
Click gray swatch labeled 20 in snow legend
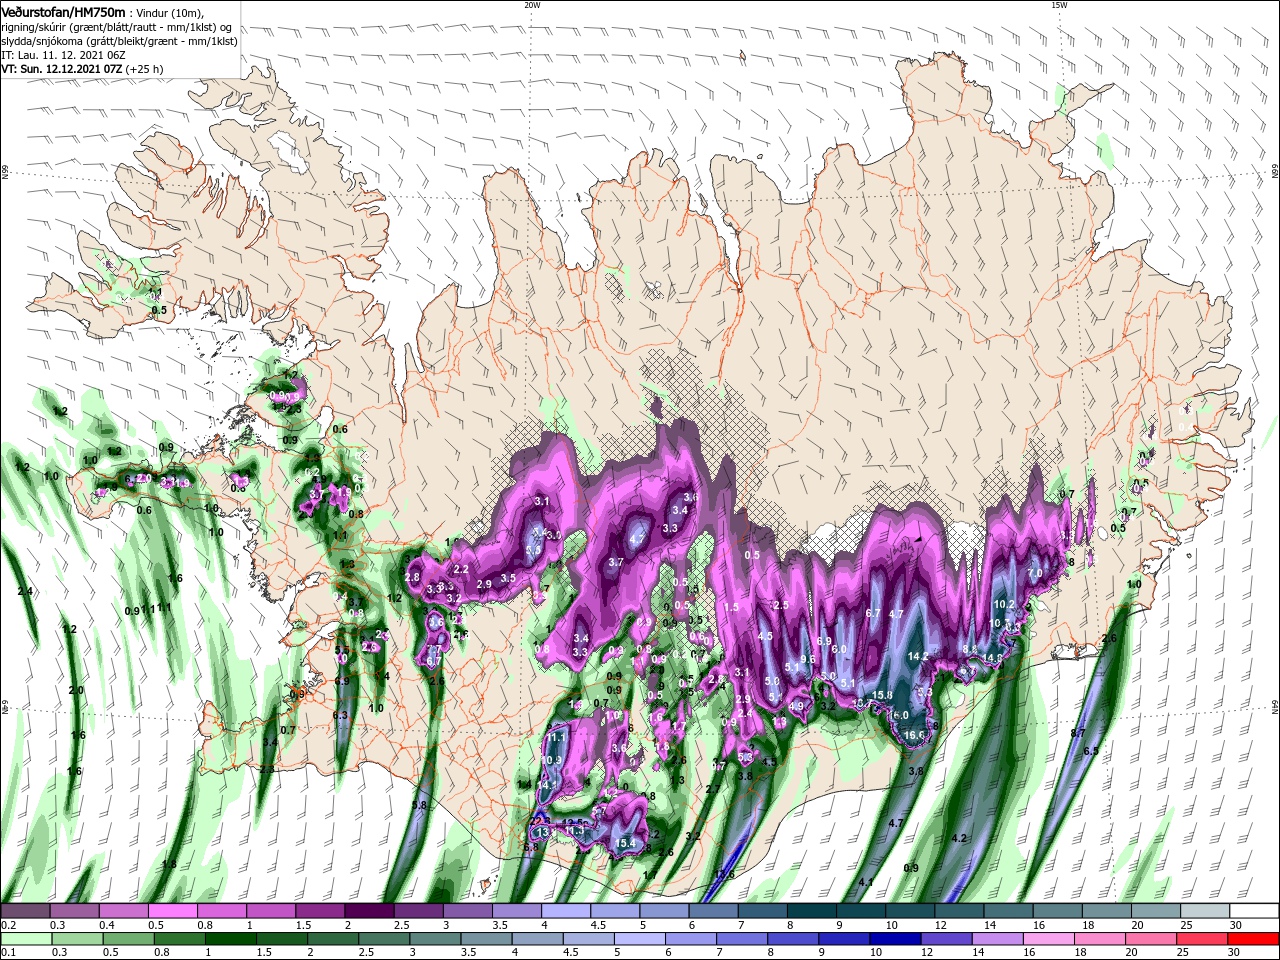pyautogui.click(x=1156, y=911)
